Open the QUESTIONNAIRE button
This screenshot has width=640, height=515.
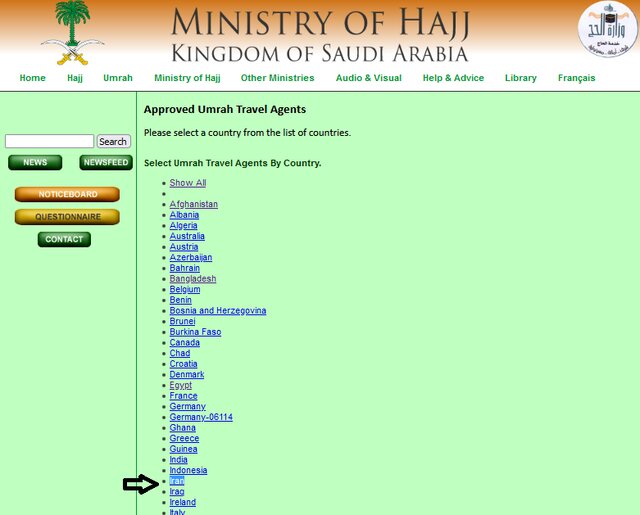click(x=67, y=217)
